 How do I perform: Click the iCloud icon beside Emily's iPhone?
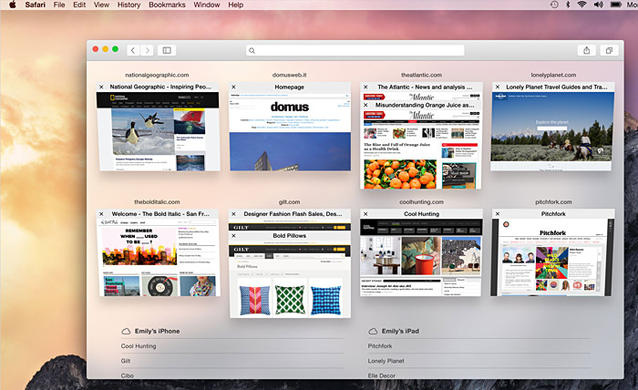coord(126,331)
